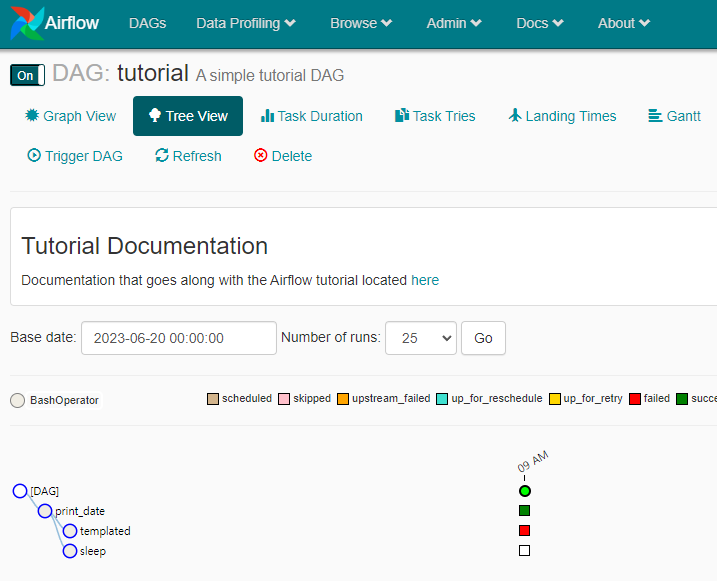Click the white sleep task instance square
This screenshot has height=581, width=717.
point(524,550)
